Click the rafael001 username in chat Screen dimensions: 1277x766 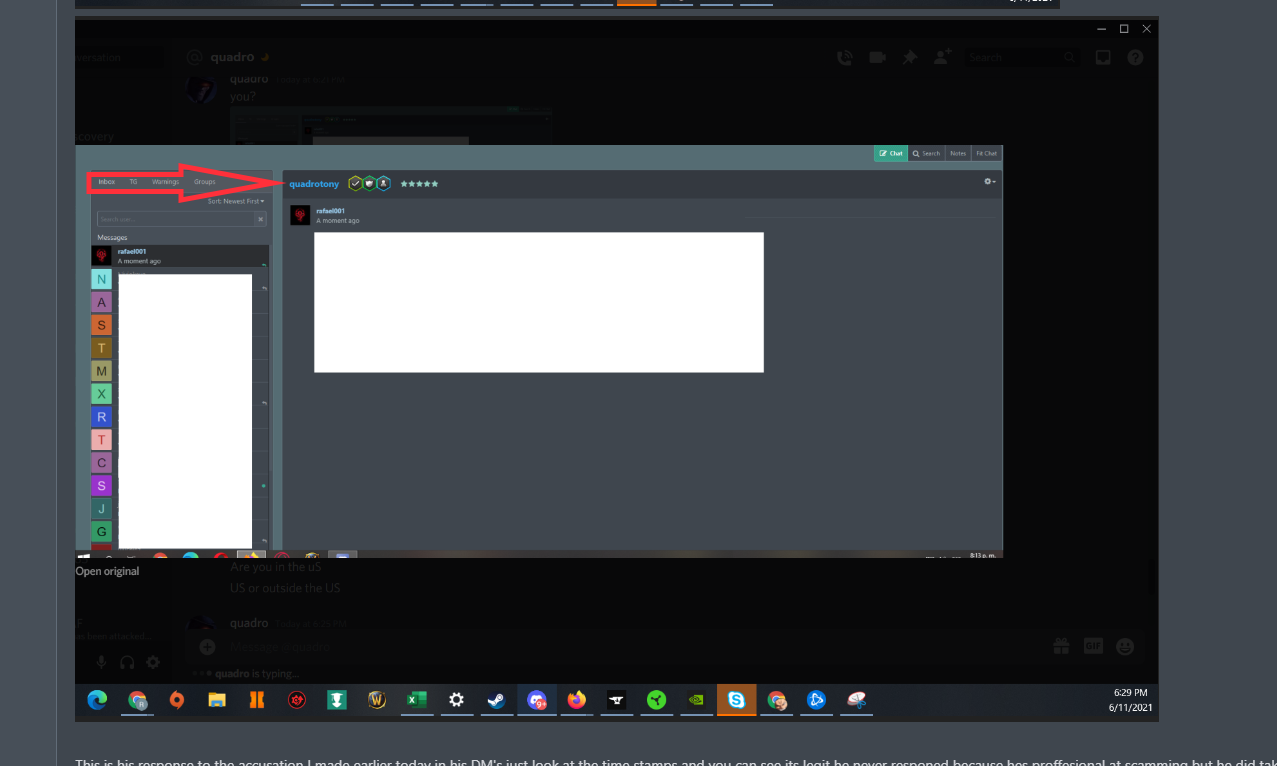click(x=330, y=211)
